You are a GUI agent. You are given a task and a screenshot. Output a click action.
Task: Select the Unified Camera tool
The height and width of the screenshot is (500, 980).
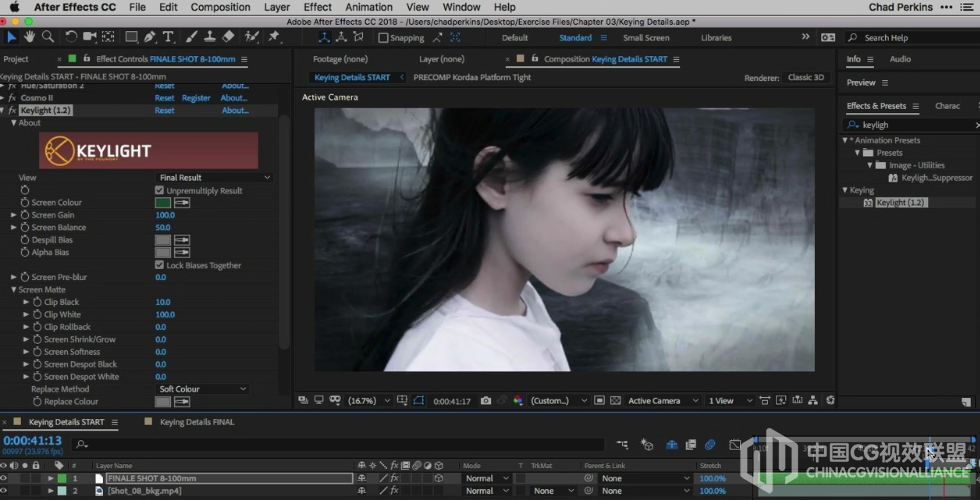[x=89, y=37]
